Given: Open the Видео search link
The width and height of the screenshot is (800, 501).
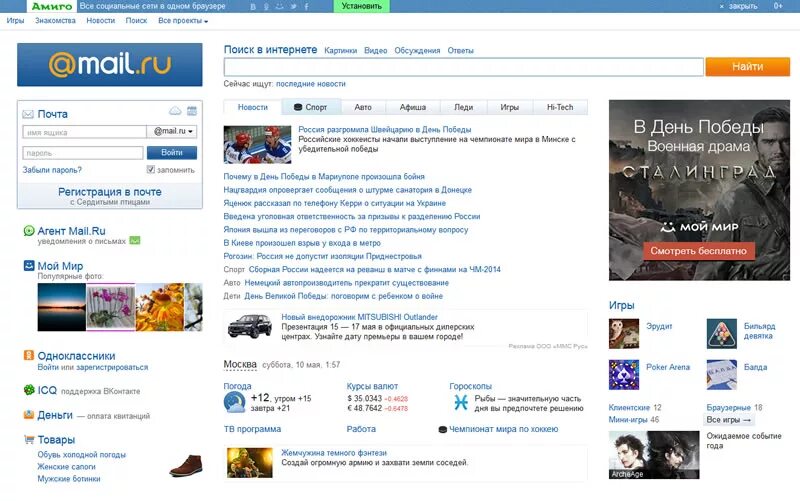Looking at the screenshot, I should coord(376,51).
